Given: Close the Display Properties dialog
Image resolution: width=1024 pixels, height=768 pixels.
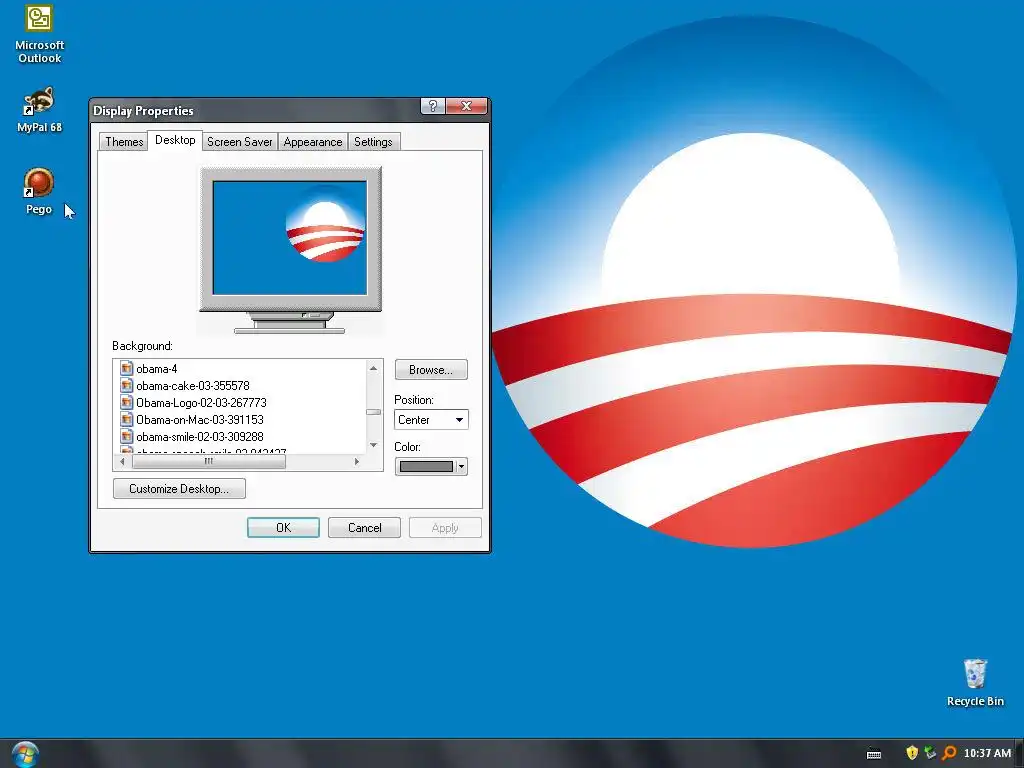Looking at the screenshot, I should tap(466, 106).
